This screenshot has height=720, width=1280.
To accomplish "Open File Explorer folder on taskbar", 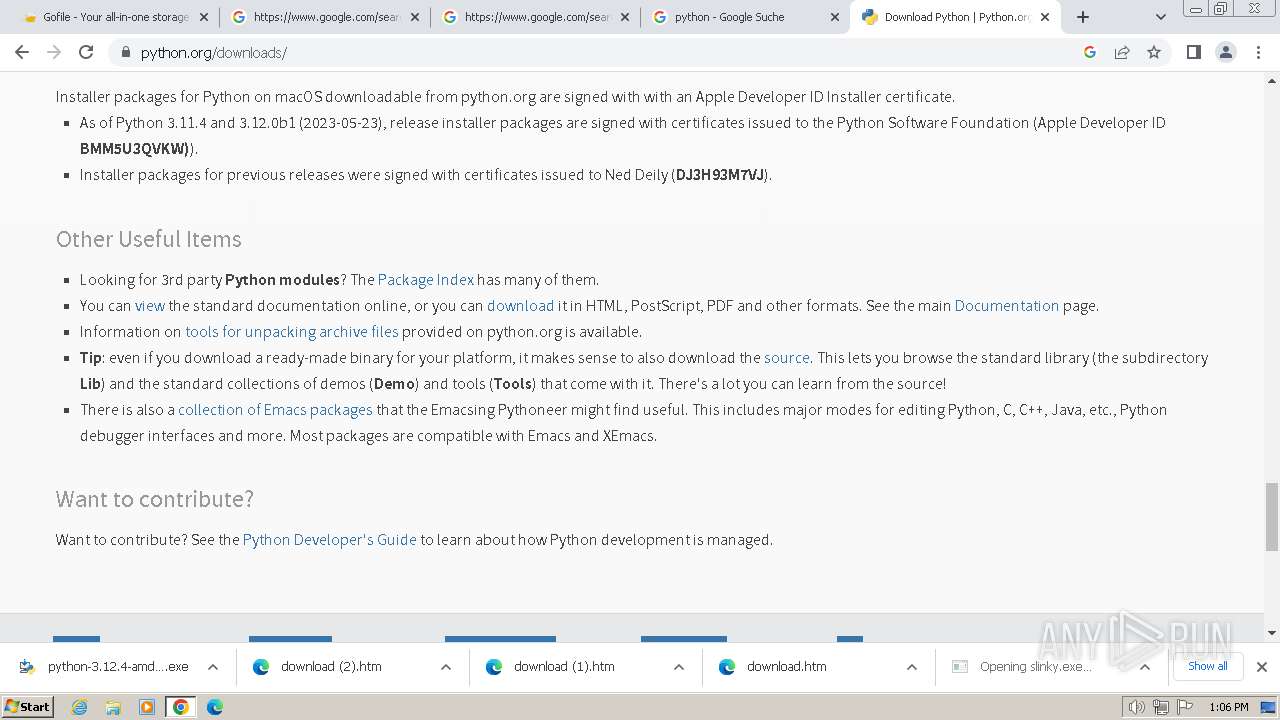I will [x=113, y=707].
